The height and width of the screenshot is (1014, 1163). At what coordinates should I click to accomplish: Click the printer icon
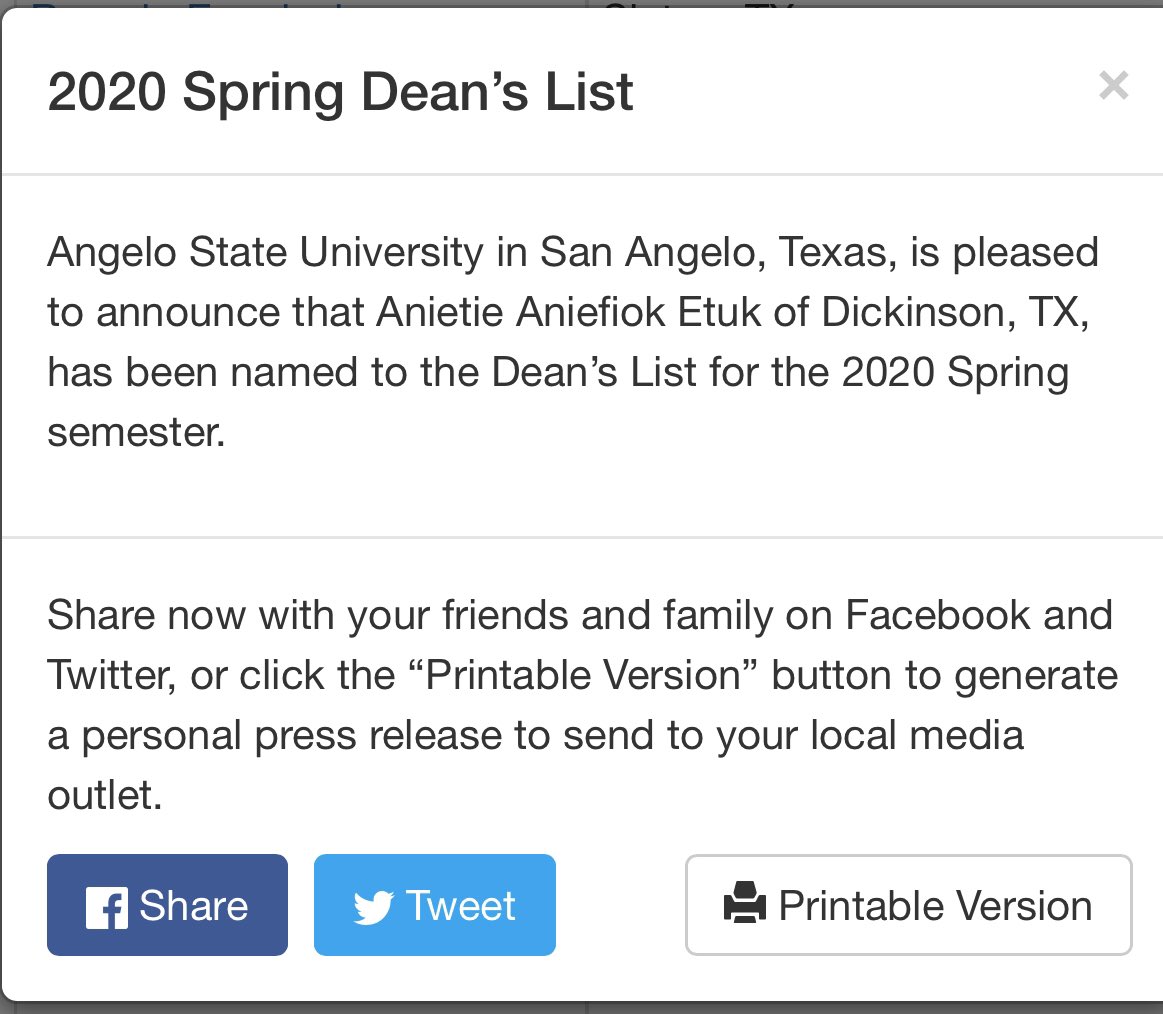[744, 906]
